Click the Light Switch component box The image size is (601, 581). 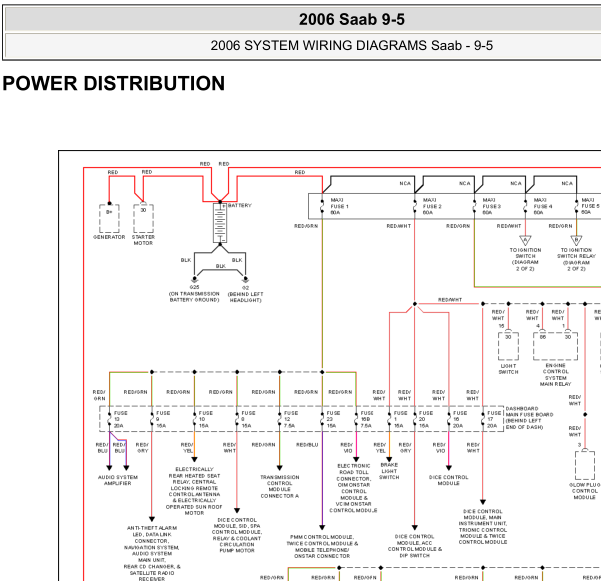click(508, 346)
